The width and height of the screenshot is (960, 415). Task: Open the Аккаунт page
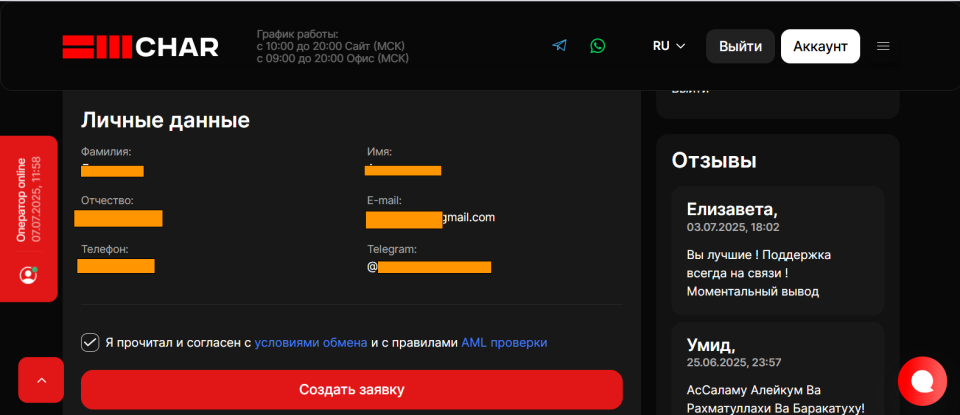tap(820, 47)
